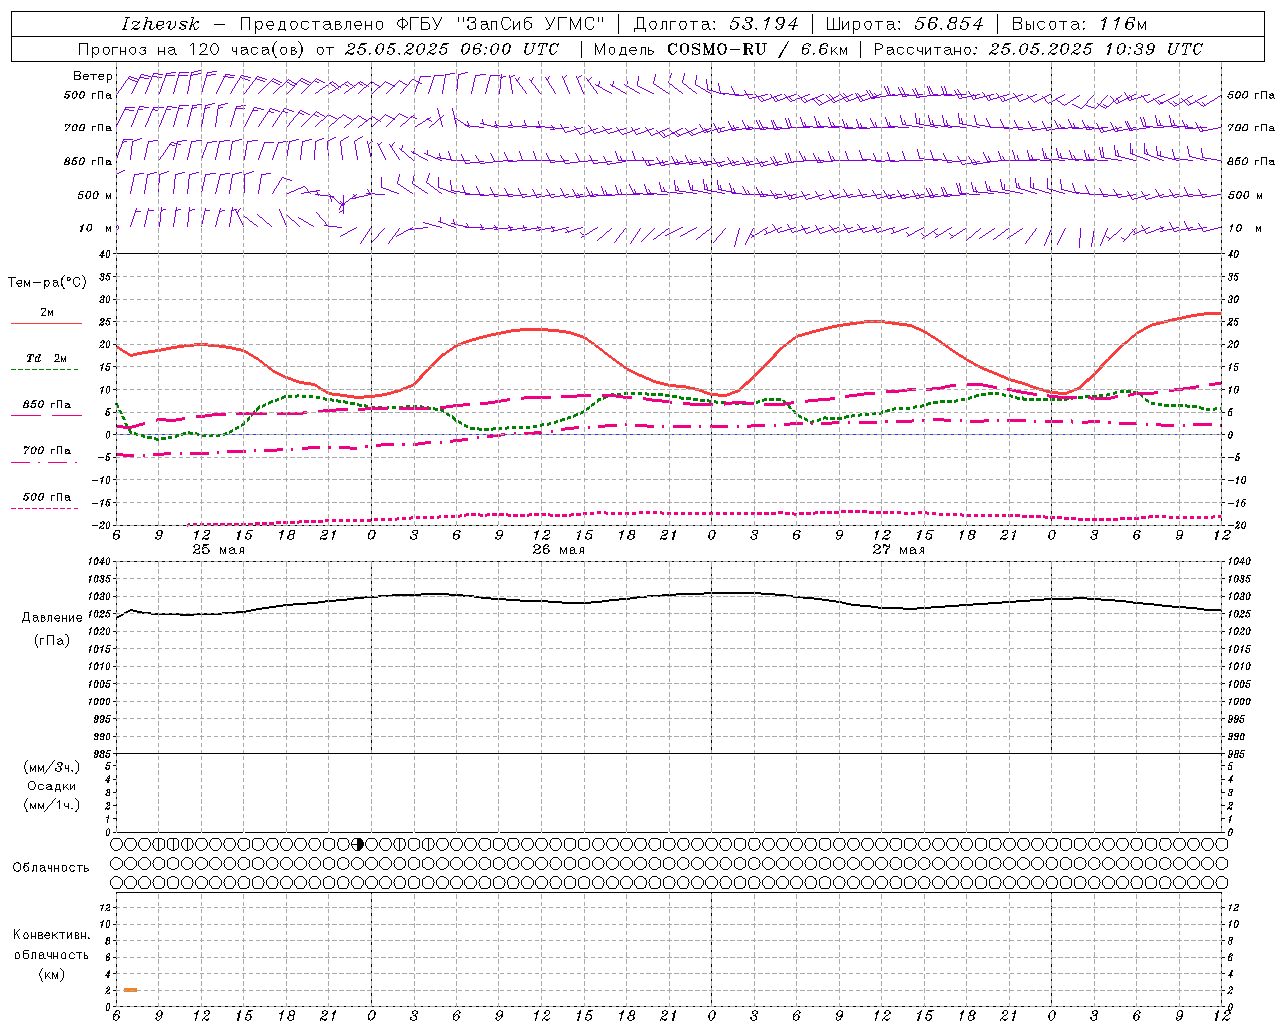Screen dimensions: 1280x1024
Task: Click the half-filled black cloud cover circle
Action: pyautogui.click(x=358, y=844)
